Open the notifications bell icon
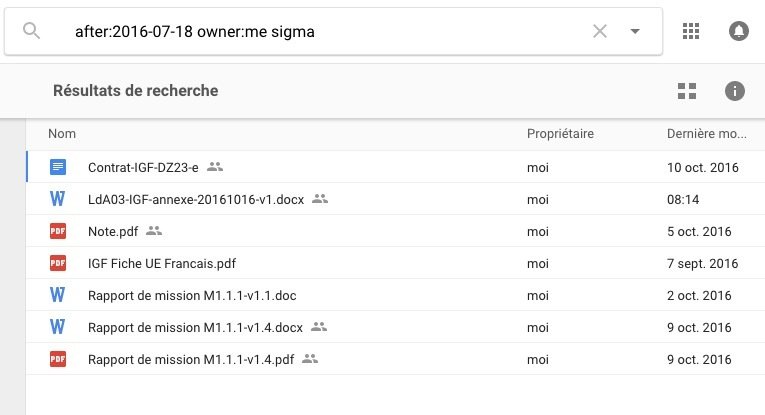The image size is (765, 415). [738, 31]
